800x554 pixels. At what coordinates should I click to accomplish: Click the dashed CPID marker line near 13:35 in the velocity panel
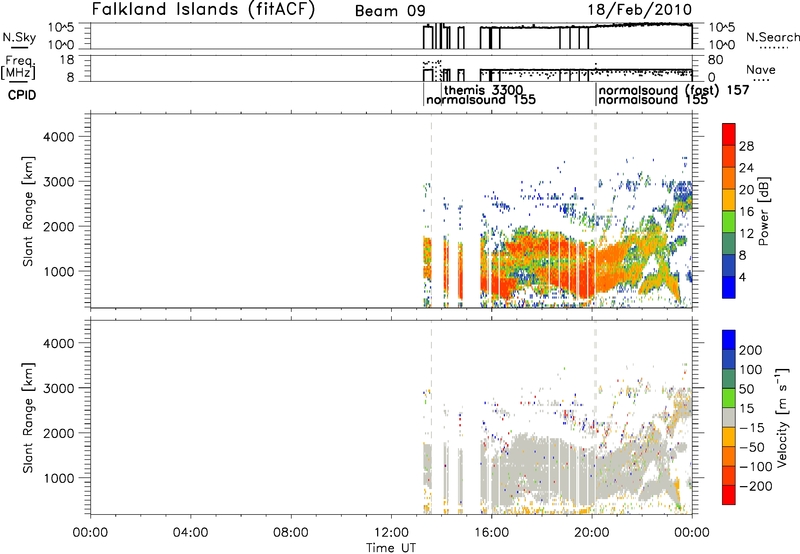[431, 416]
